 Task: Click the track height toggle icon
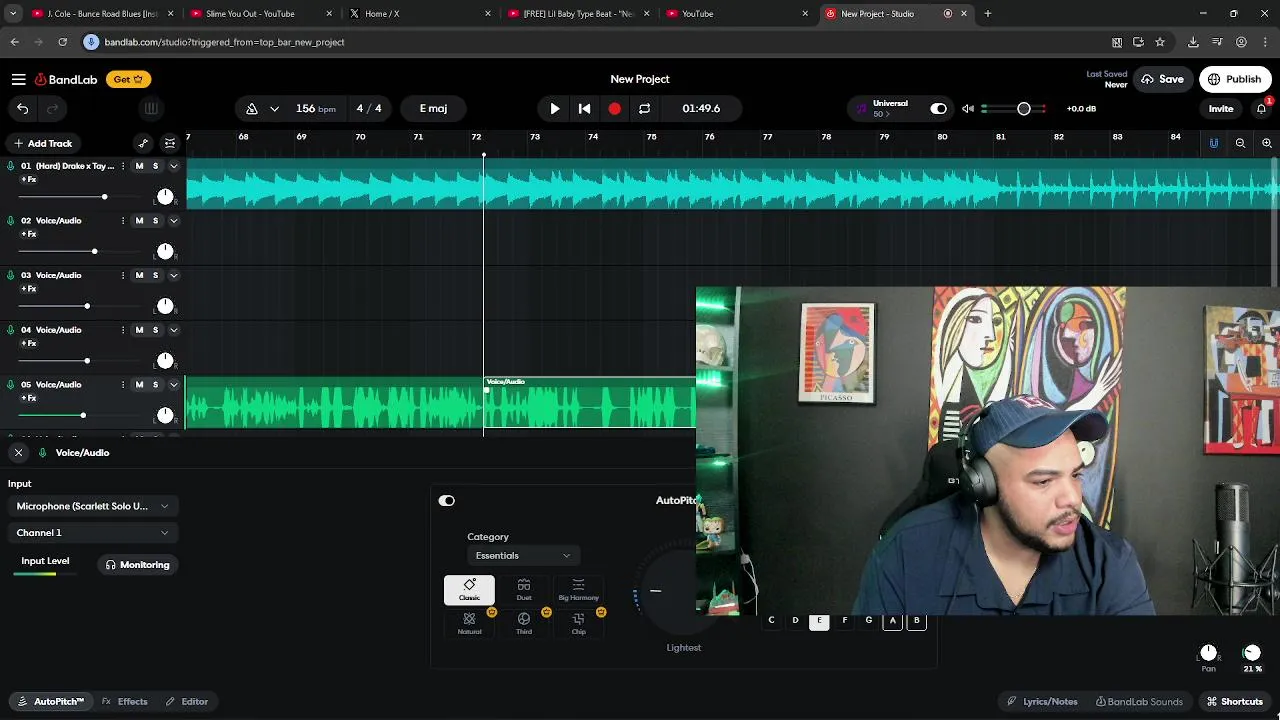[x=170, y=143]
